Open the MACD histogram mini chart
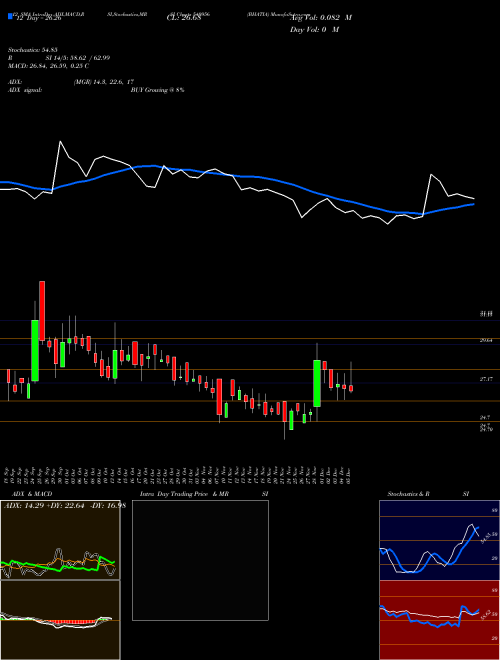 [x=60, y=620]
